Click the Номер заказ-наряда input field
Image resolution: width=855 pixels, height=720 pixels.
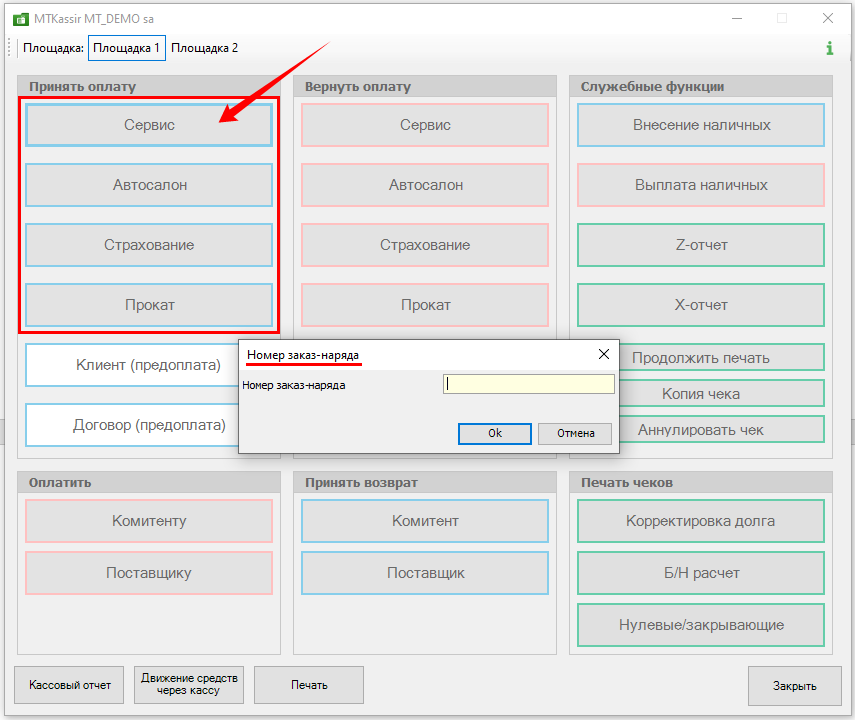pos(528,384)
